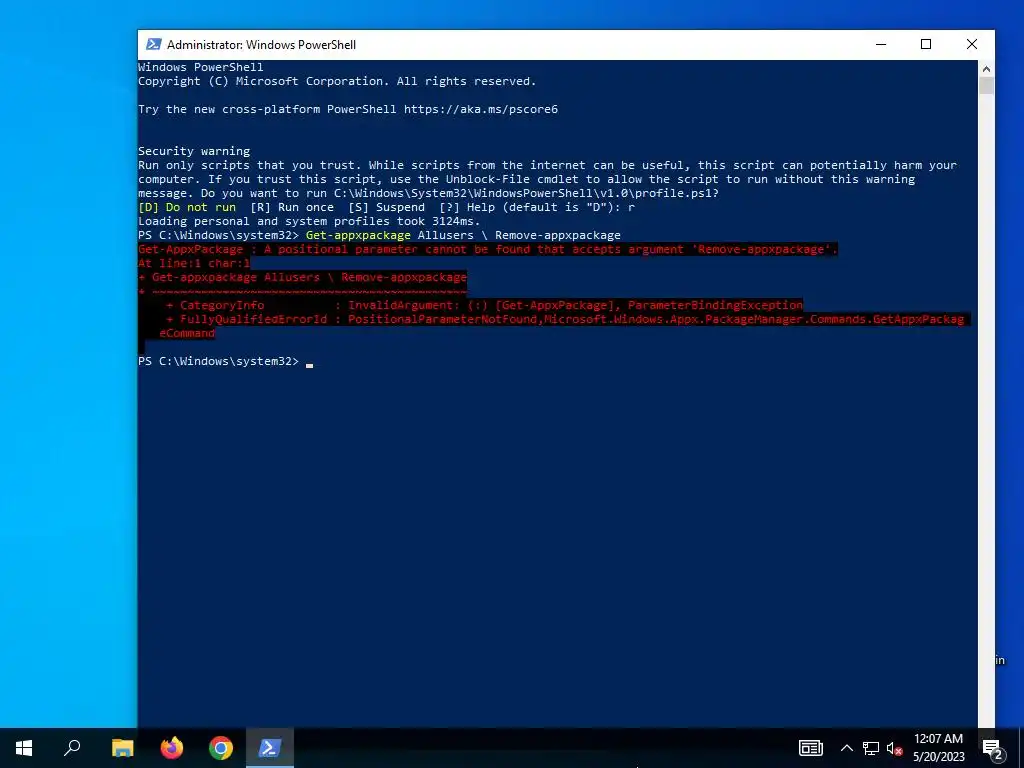Screen dimensions: 1024x768
Task: Click the 'Copyright (C) Microsoft Corporation' line
Action: (x=337, y=81)
